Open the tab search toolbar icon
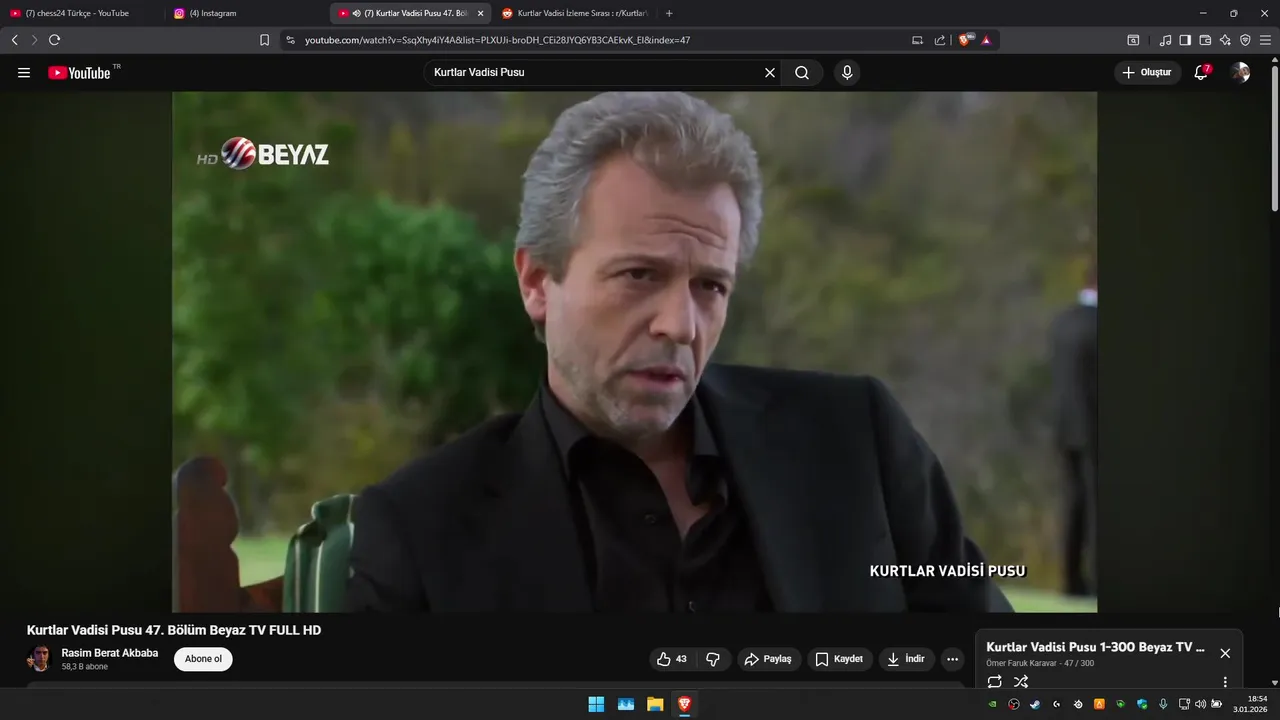This screenshot has height=720, width=1280. point(1133,40)
